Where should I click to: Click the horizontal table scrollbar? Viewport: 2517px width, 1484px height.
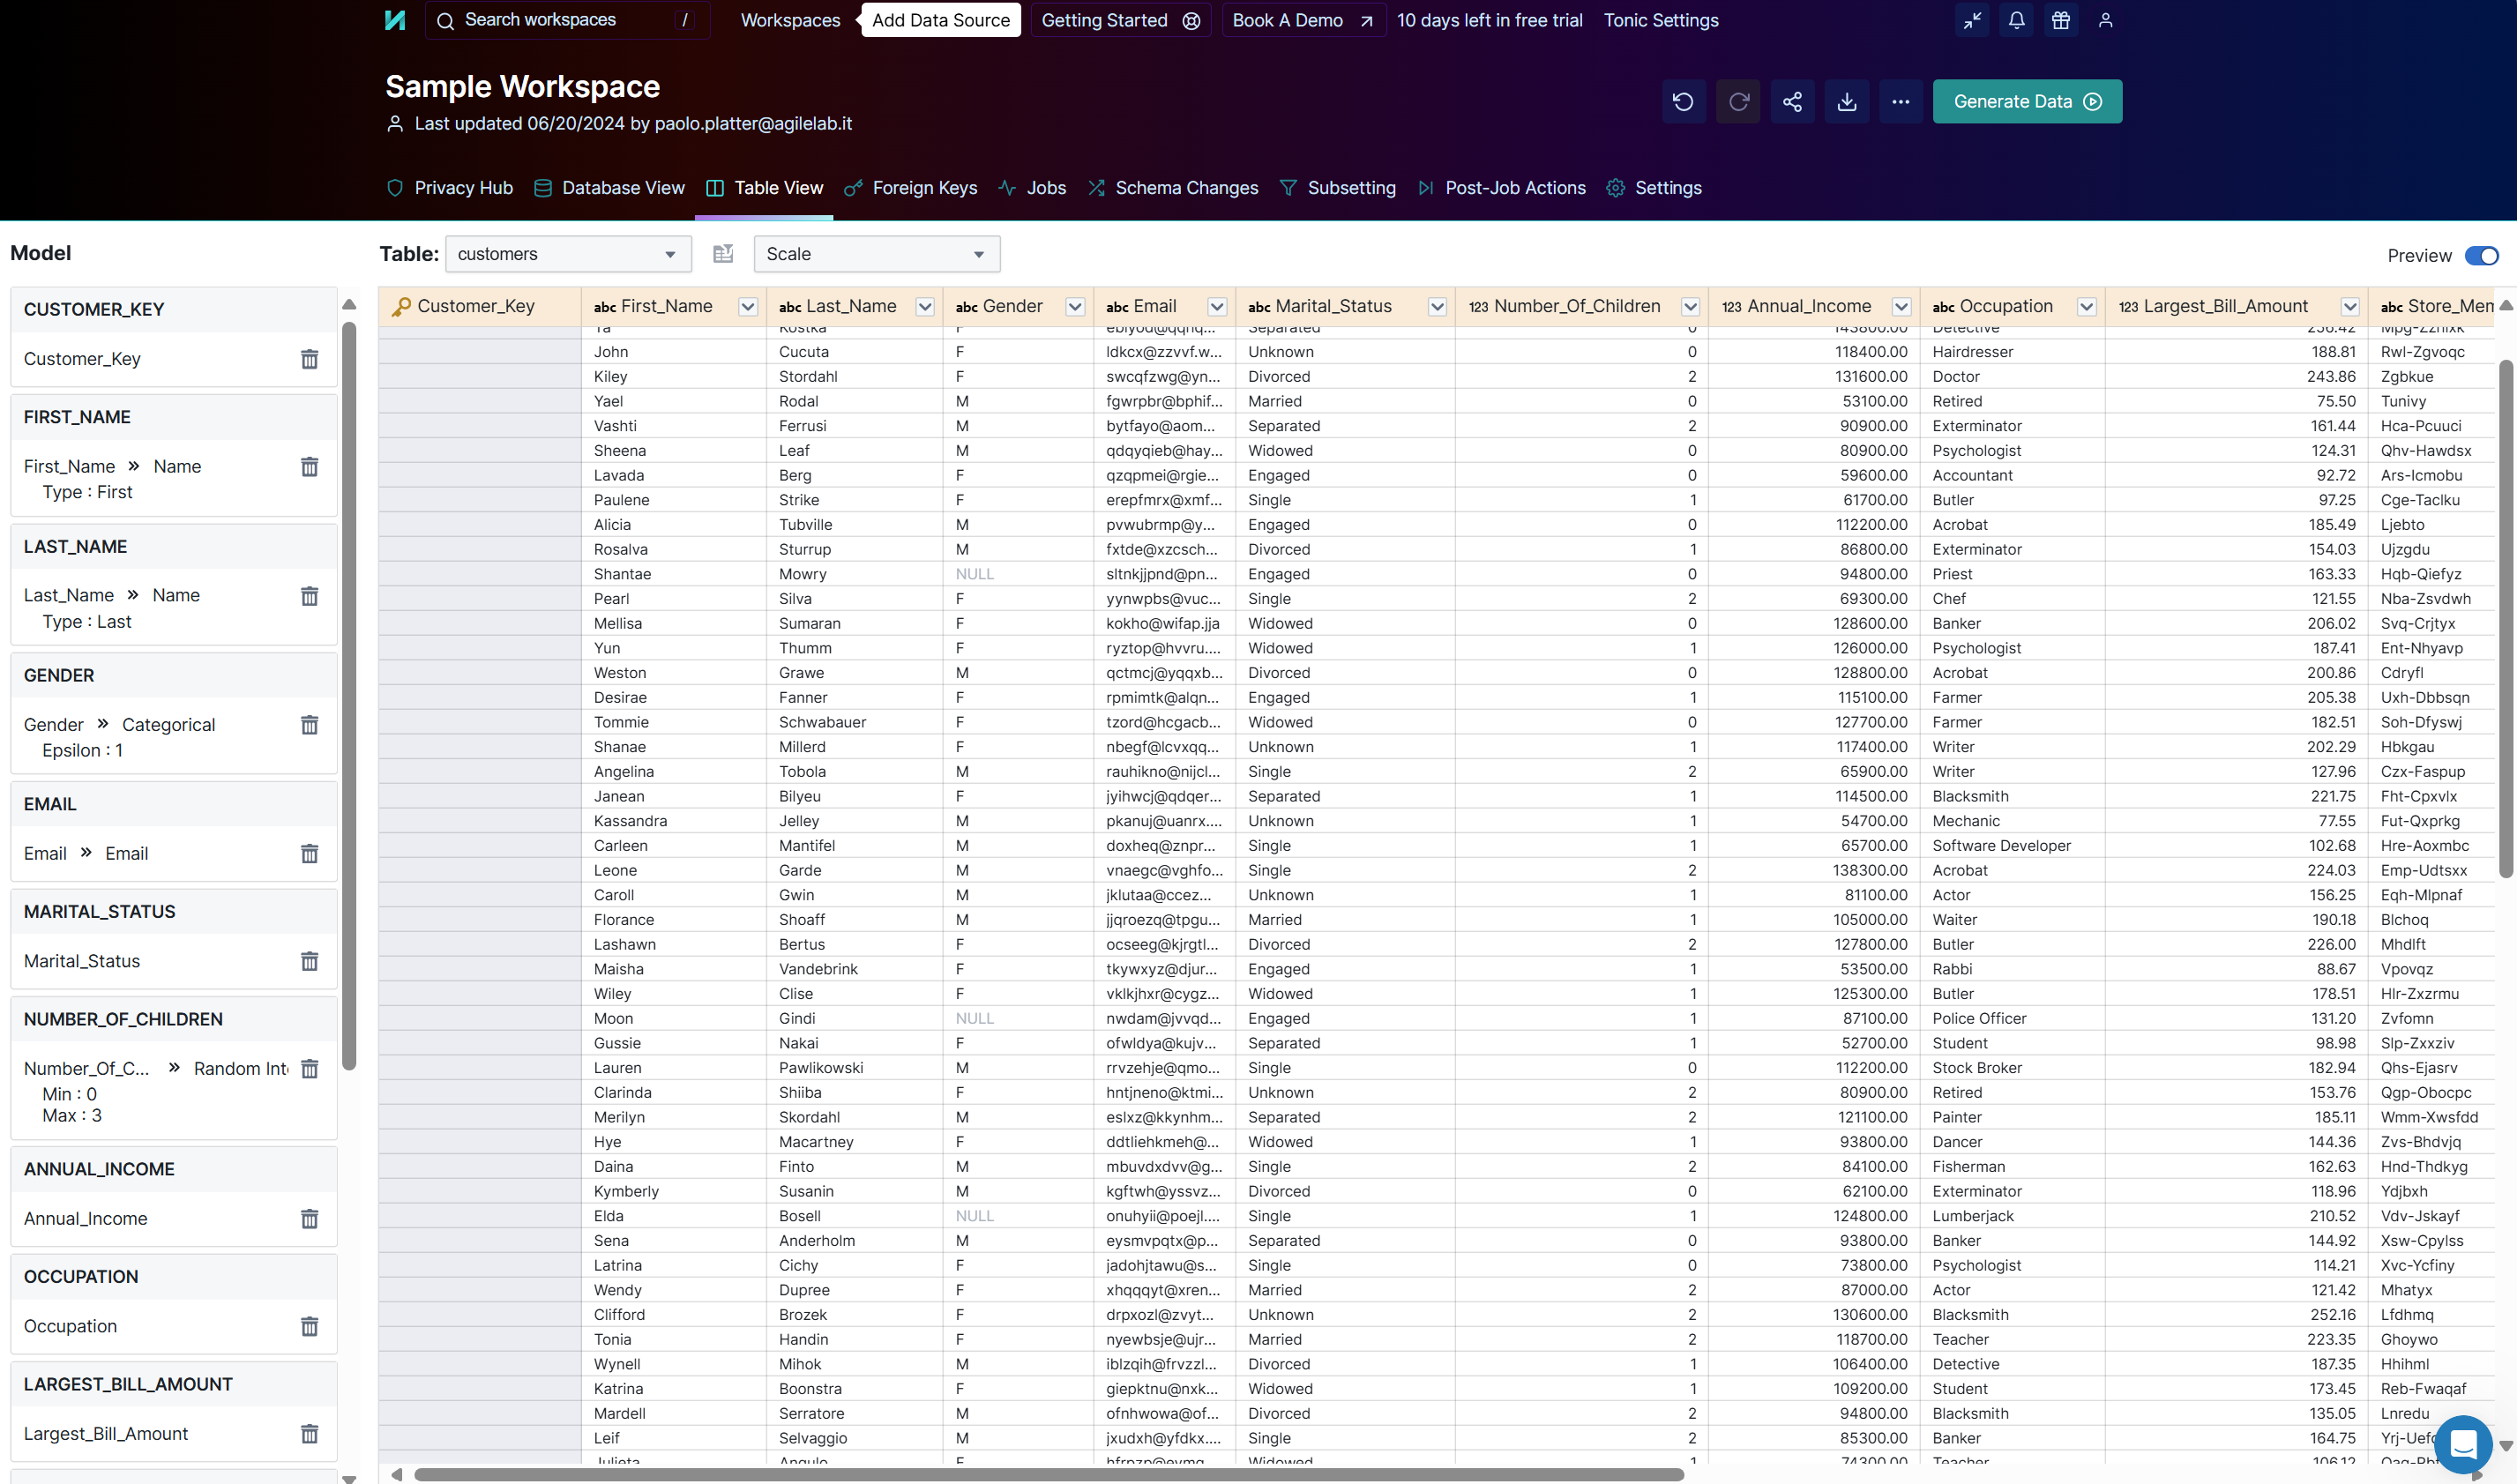tap(1049, 1475)
